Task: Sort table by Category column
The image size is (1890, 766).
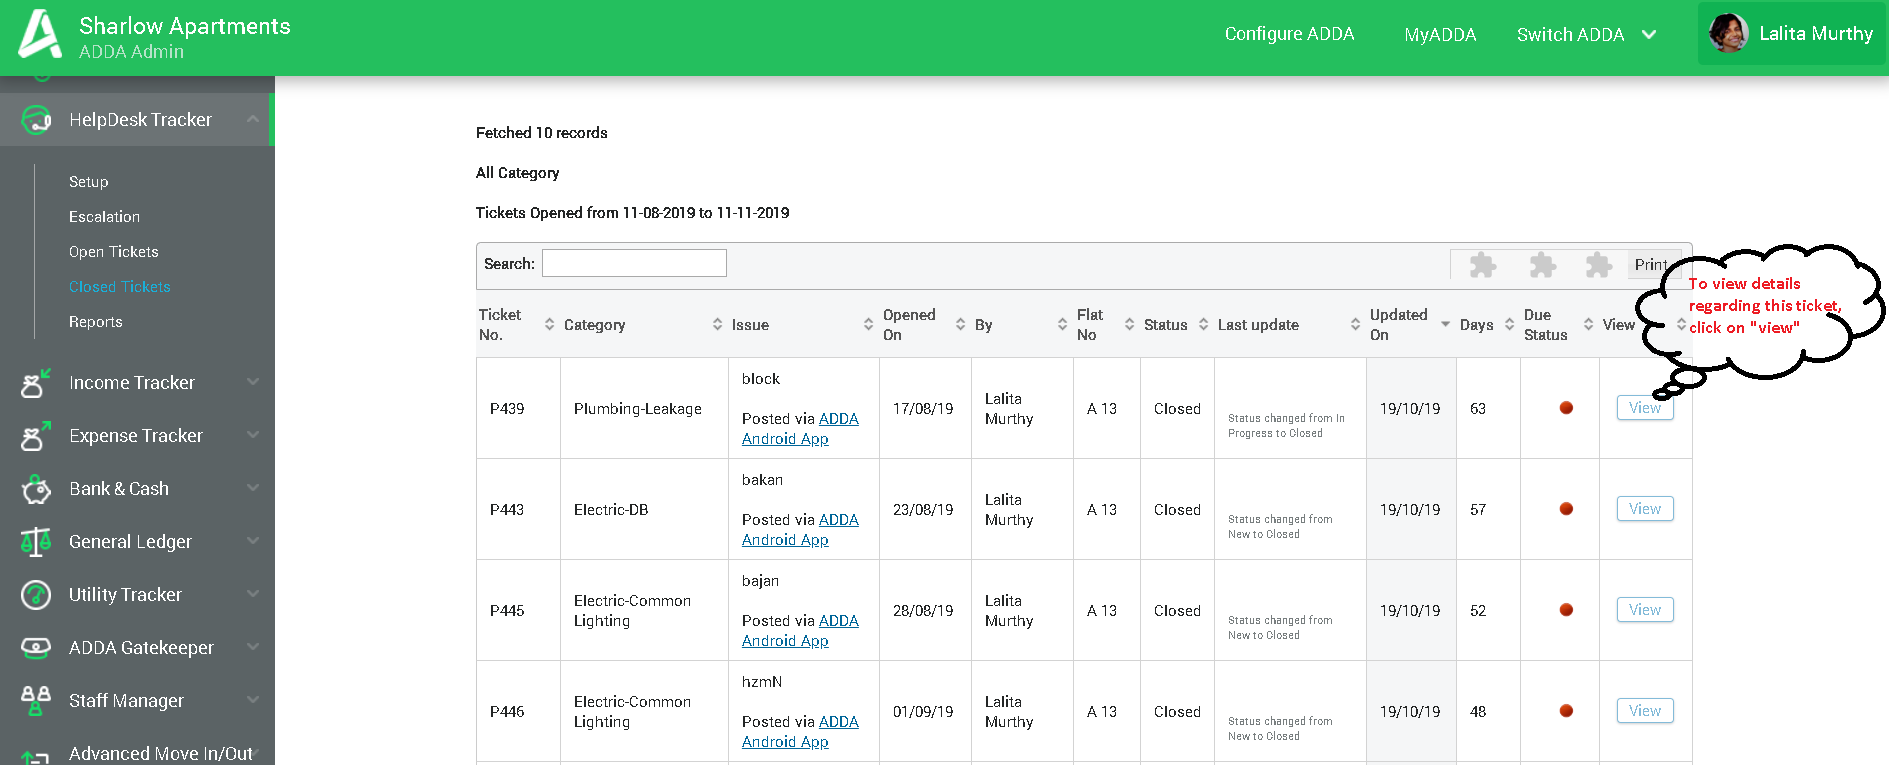Action: click(x=717, y=325)
